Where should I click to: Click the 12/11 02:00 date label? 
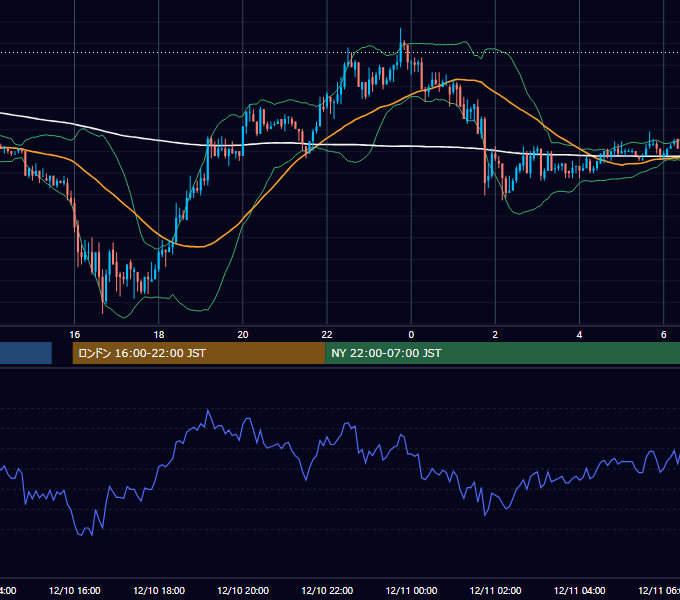(x=495, y=590)
